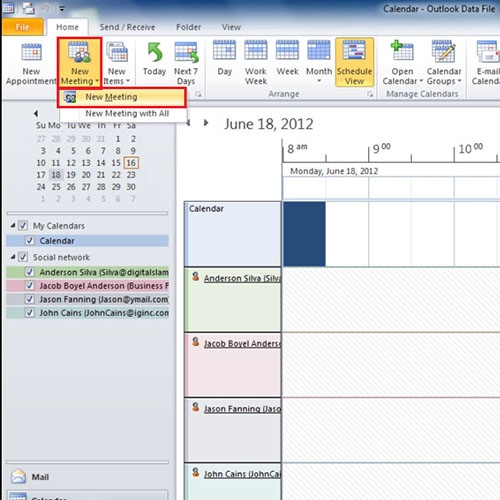Image resolution: width=500 pixels, height=500 pixels.
Task: Select June 16 in mini calendar
Action: pyautogui.click(x=131, y=163)
